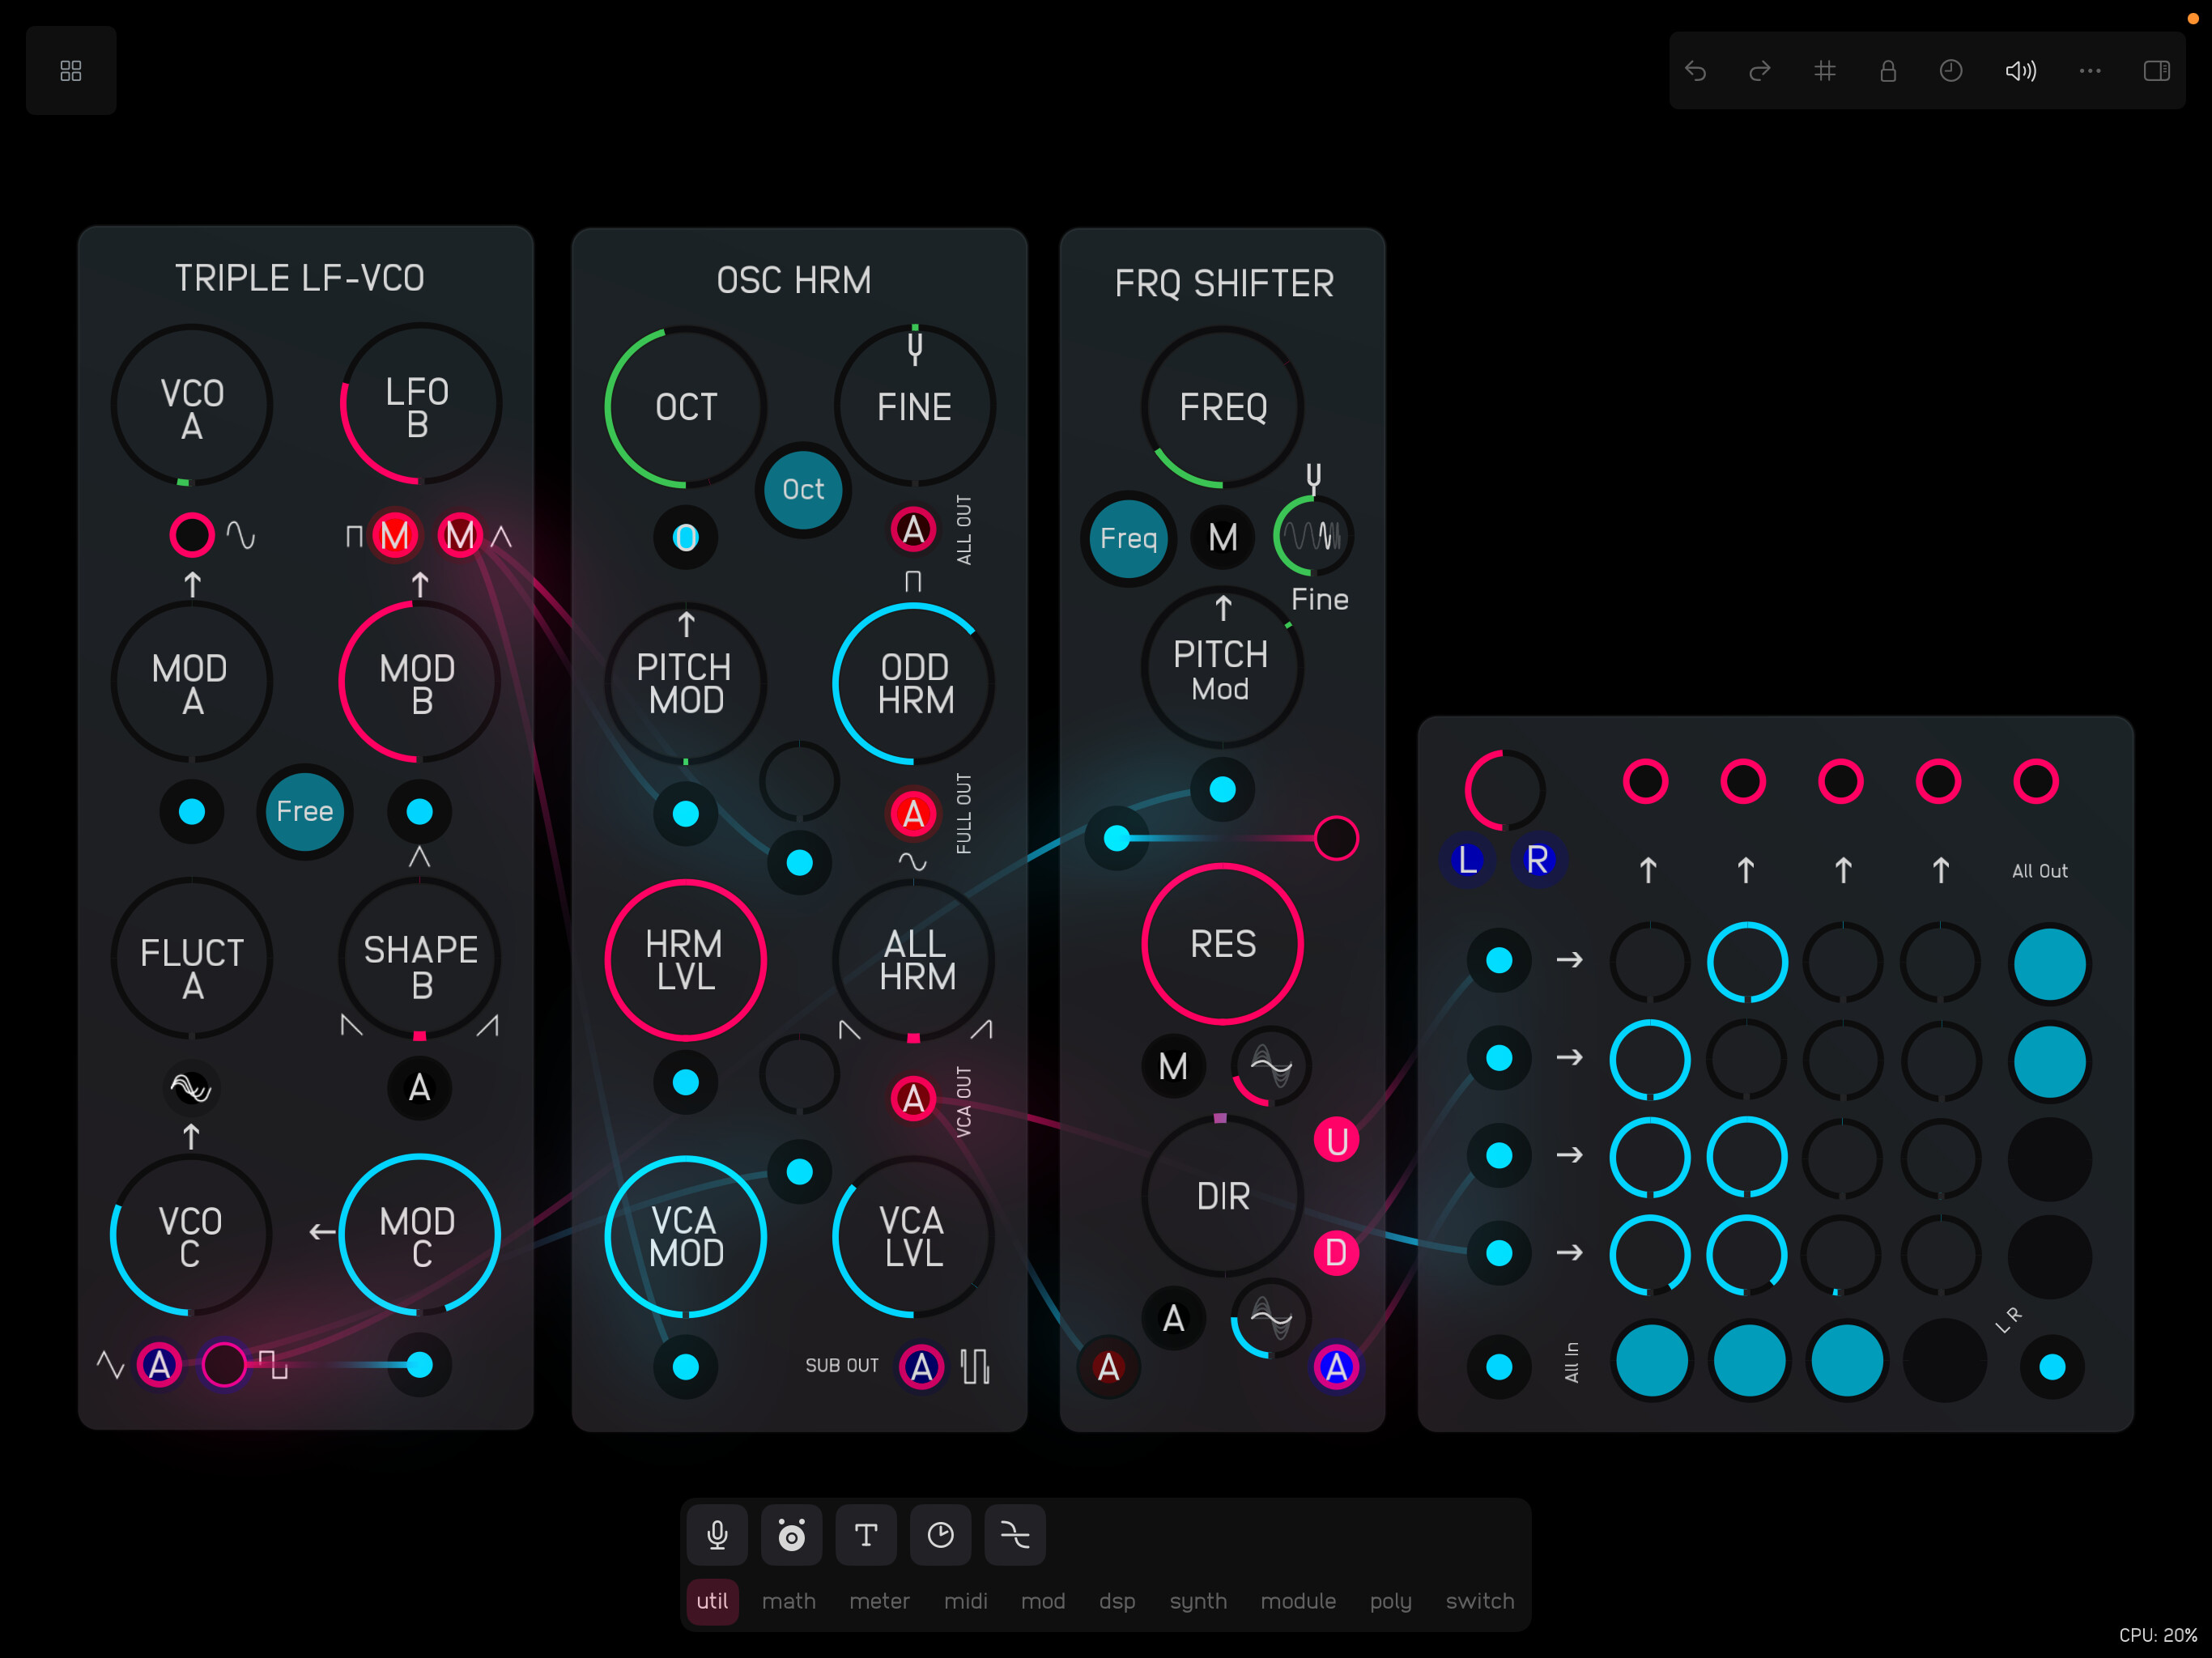Toggle the Oct button in OSC HRM
The width and height of the screenshot is (2212, 1658).
(803, 489)
